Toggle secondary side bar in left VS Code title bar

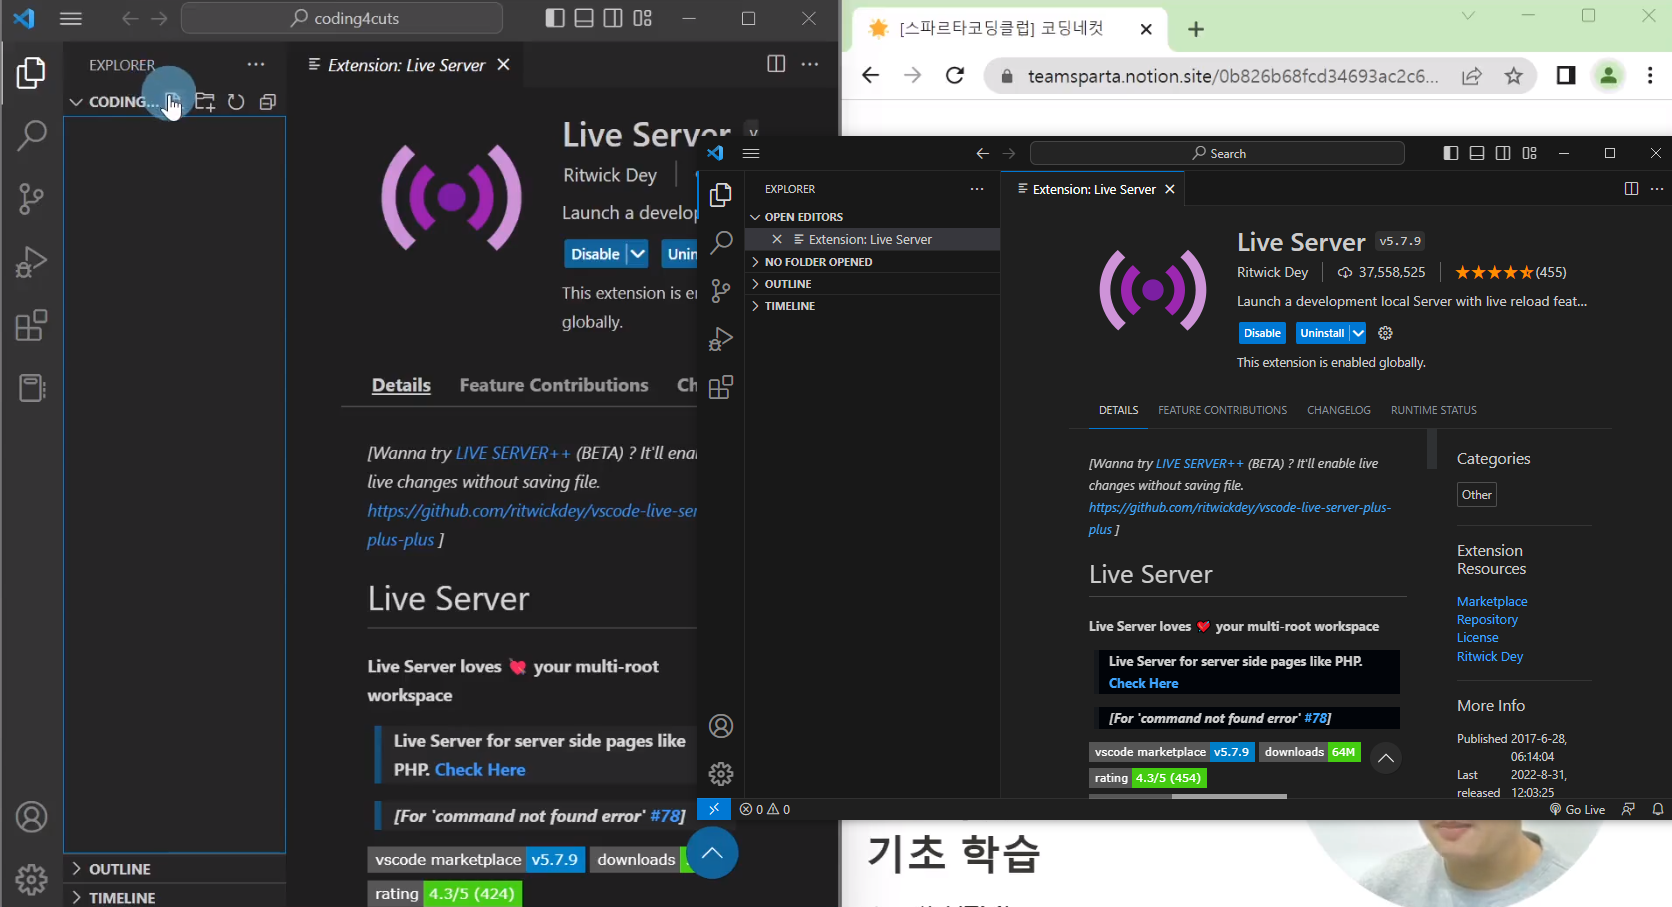click(x=613, y=18)
